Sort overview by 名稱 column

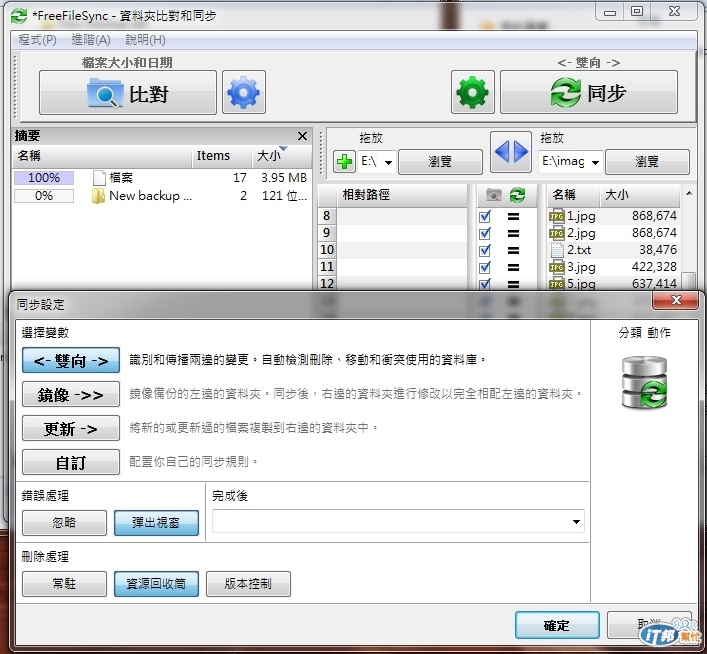click(x=102, y=156)
